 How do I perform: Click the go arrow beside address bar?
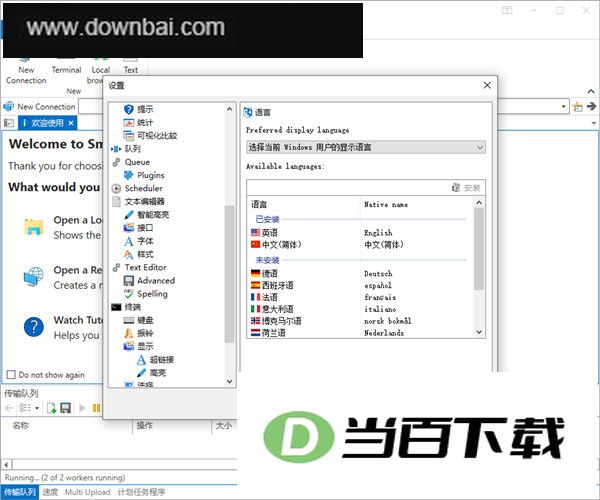[591, 107]
